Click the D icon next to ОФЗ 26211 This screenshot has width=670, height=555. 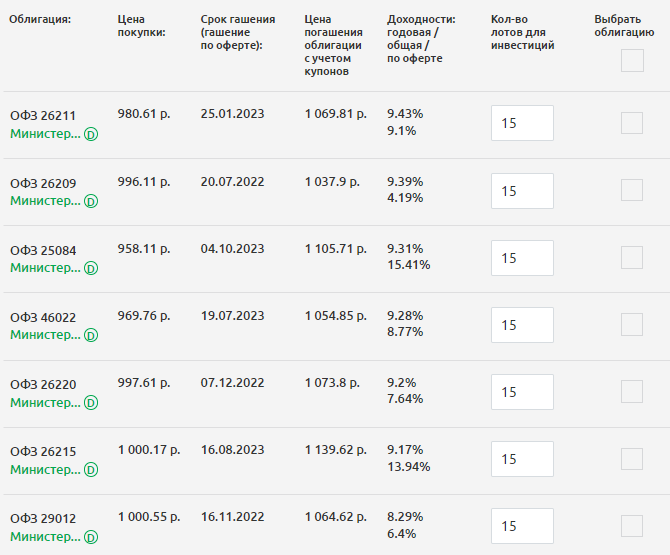91,134
